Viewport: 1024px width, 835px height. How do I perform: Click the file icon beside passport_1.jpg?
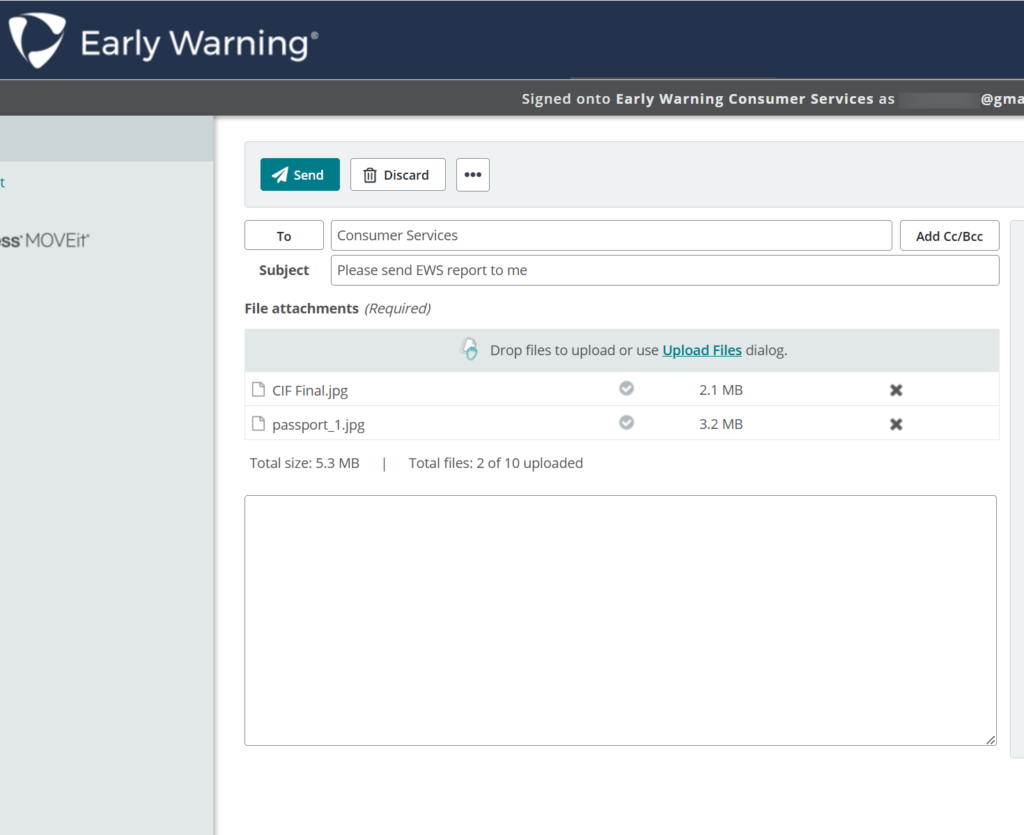click(x=259, y=424)
